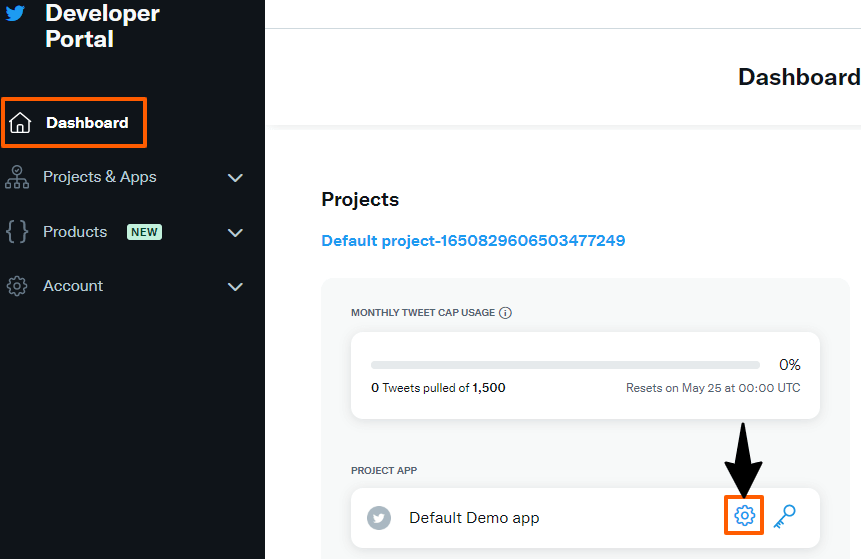
Task: Expand the Products chevron
Action: pyautogui.click(x=235, y=233)
